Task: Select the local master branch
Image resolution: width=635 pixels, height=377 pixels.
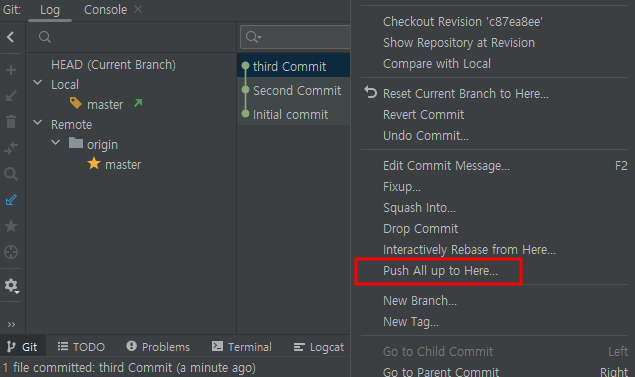Action: [x=105, y=104]
